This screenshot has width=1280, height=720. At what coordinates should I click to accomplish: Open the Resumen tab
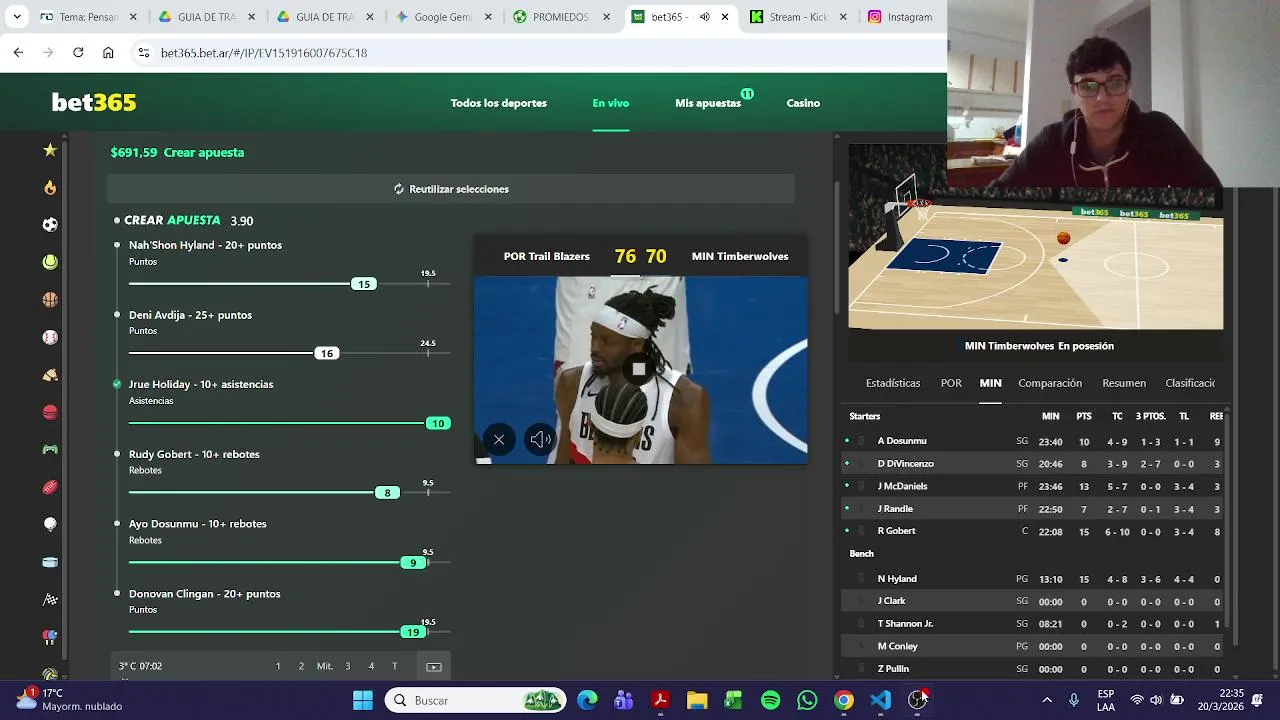point(1124,383)
